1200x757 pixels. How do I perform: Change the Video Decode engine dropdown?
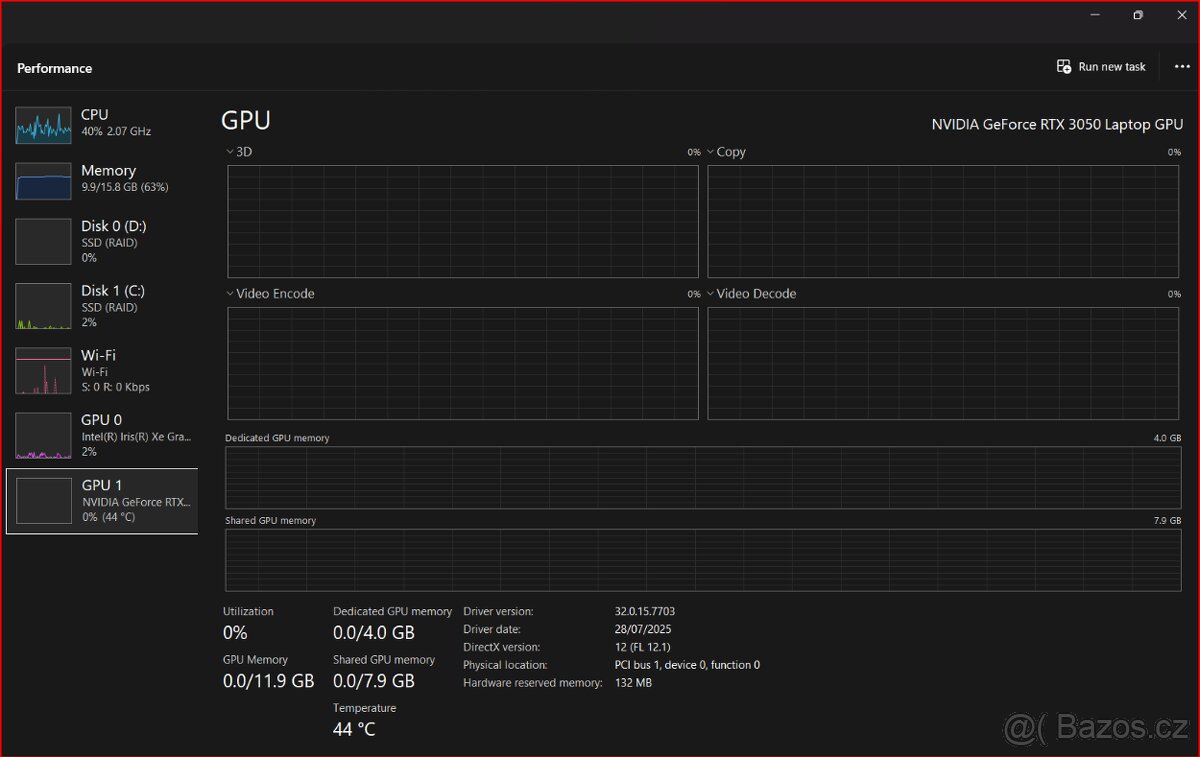711,294
